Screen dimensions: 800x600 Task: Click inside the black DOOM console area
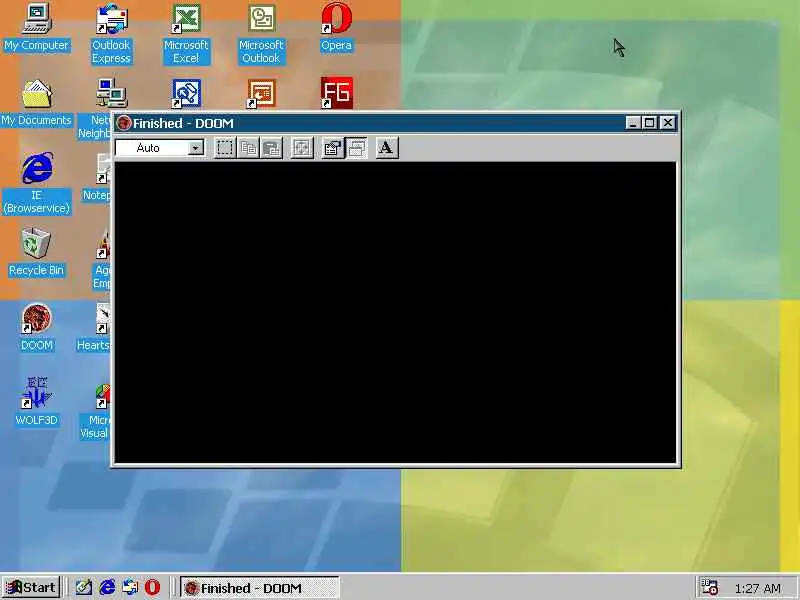395,312
